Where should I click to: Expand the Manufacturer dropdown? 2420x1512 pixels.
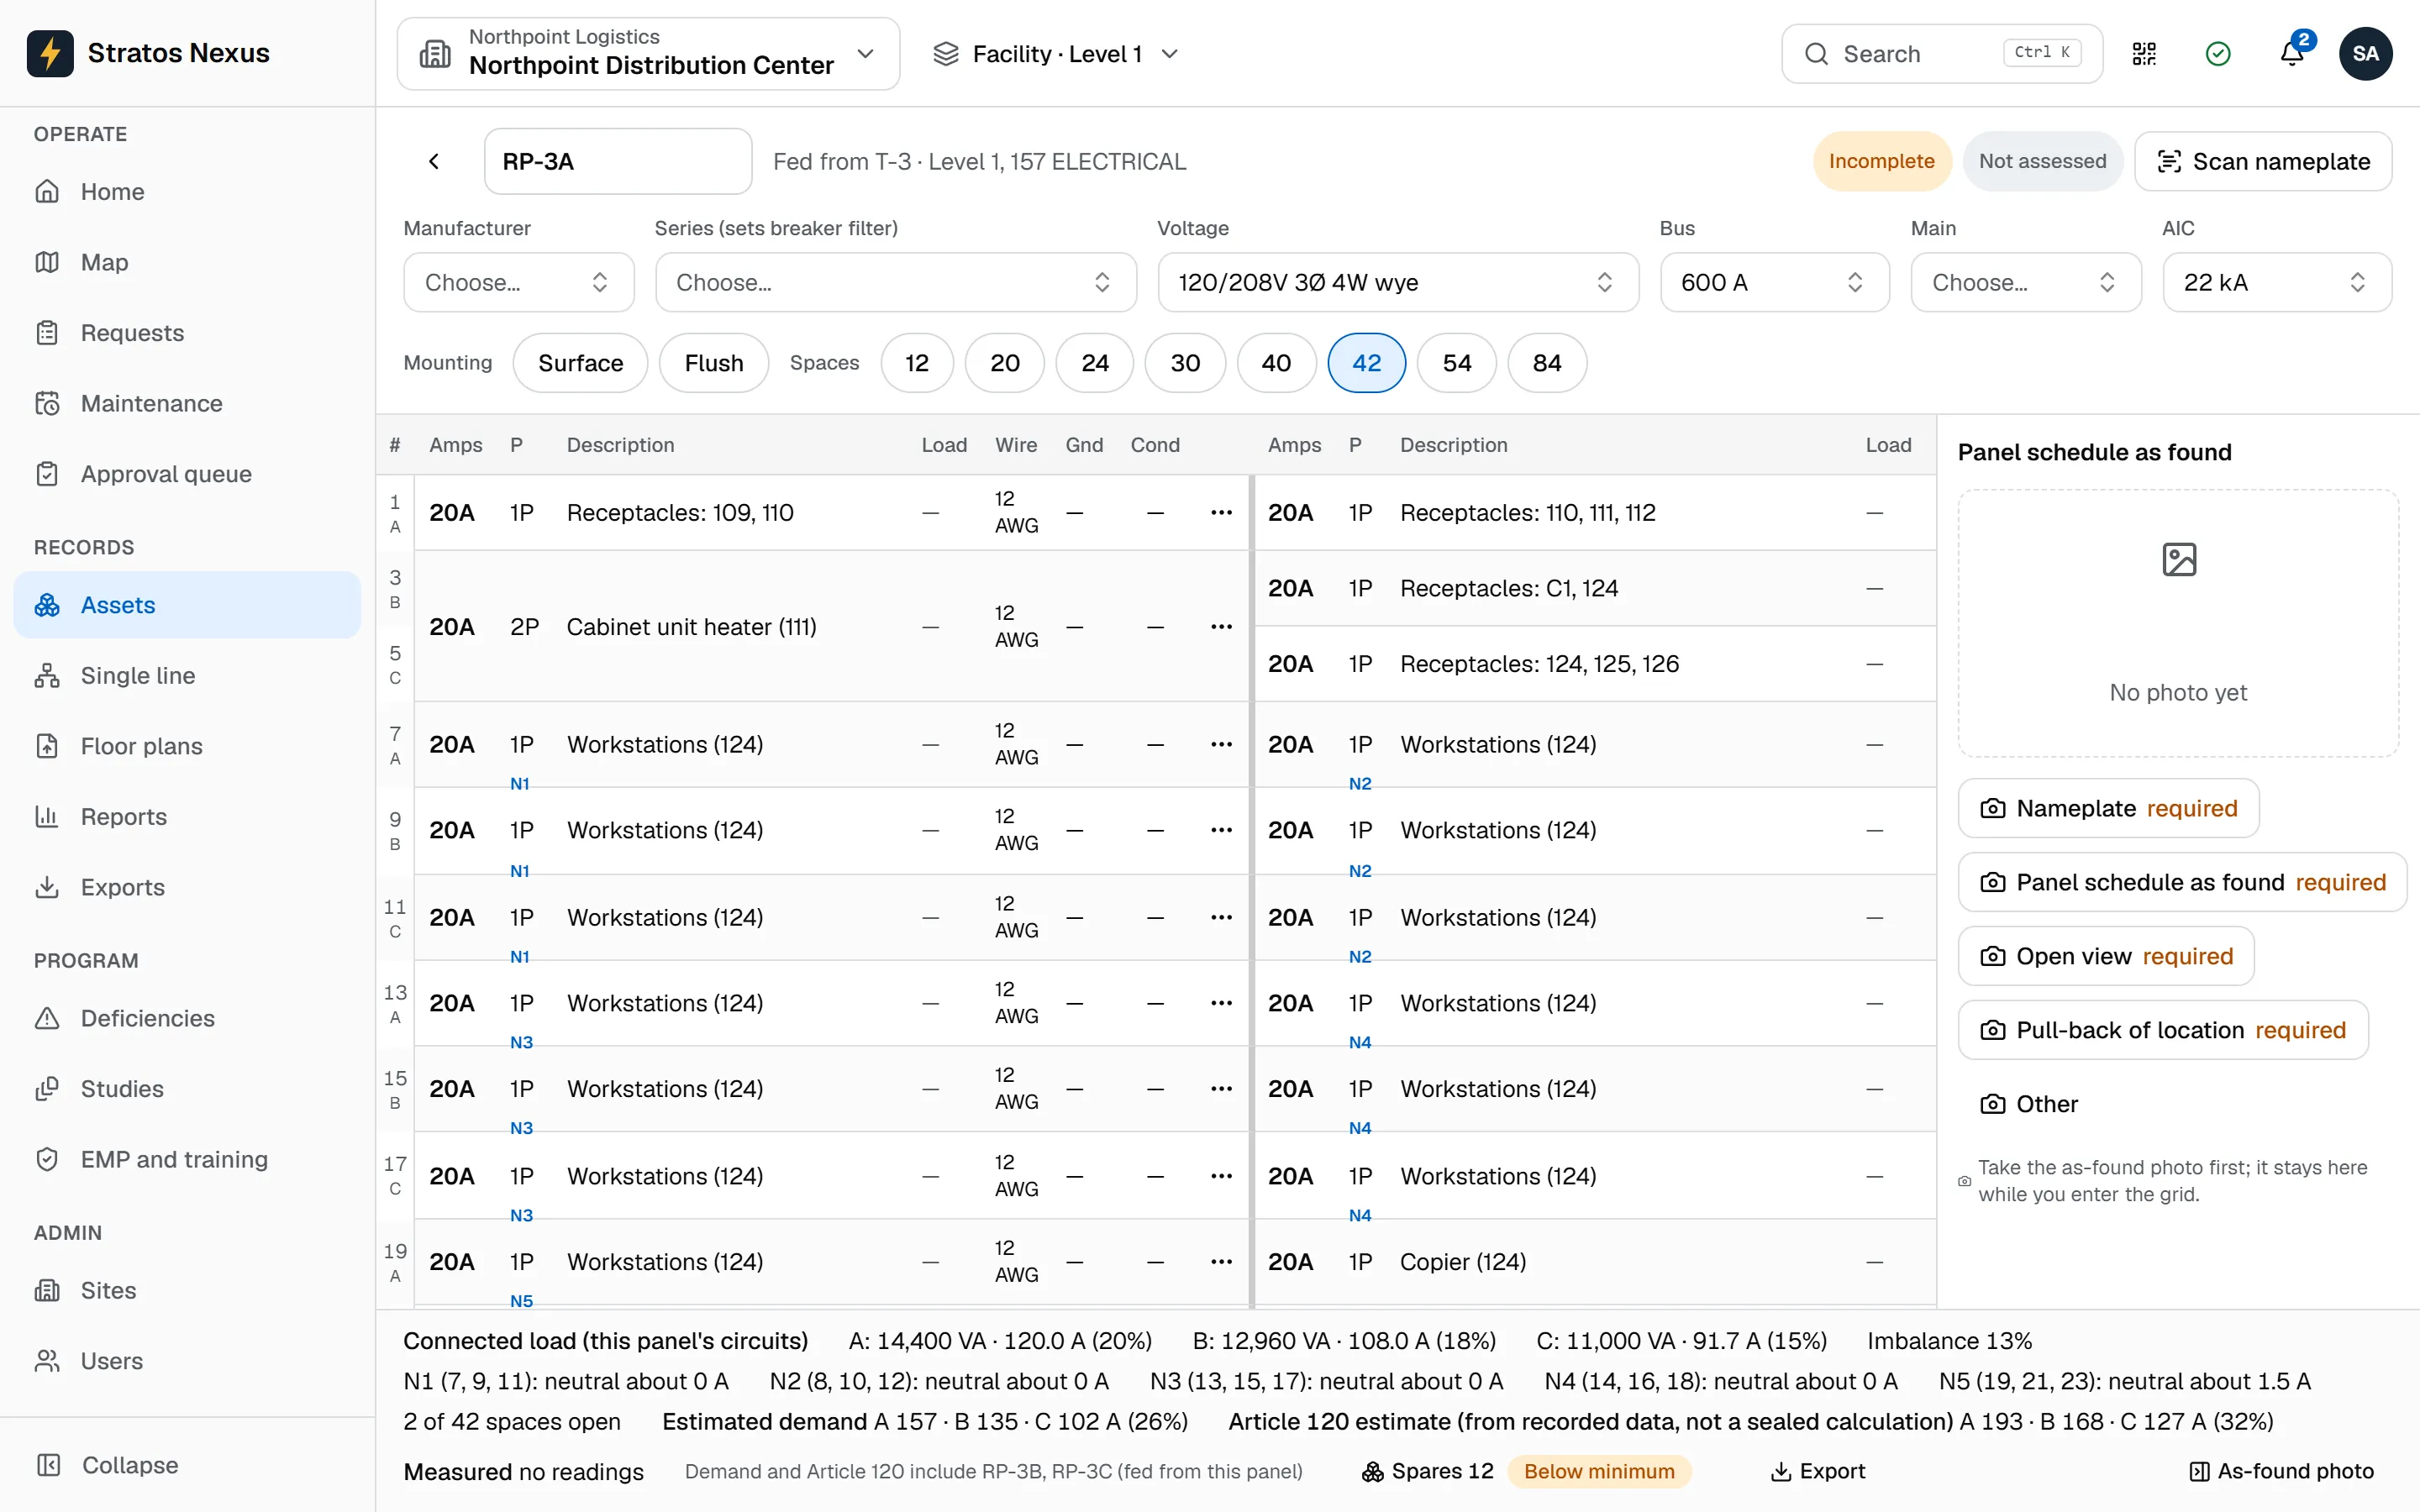tap(518, 282)
